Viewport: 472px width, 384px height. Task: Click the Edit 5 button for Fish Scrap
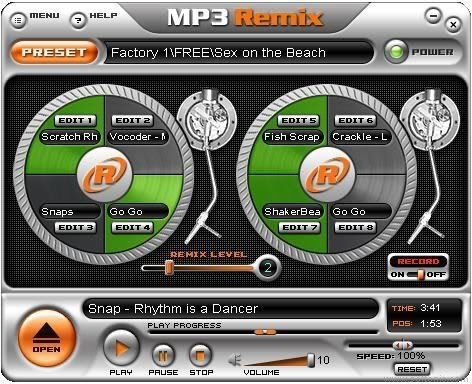(299, 120)
